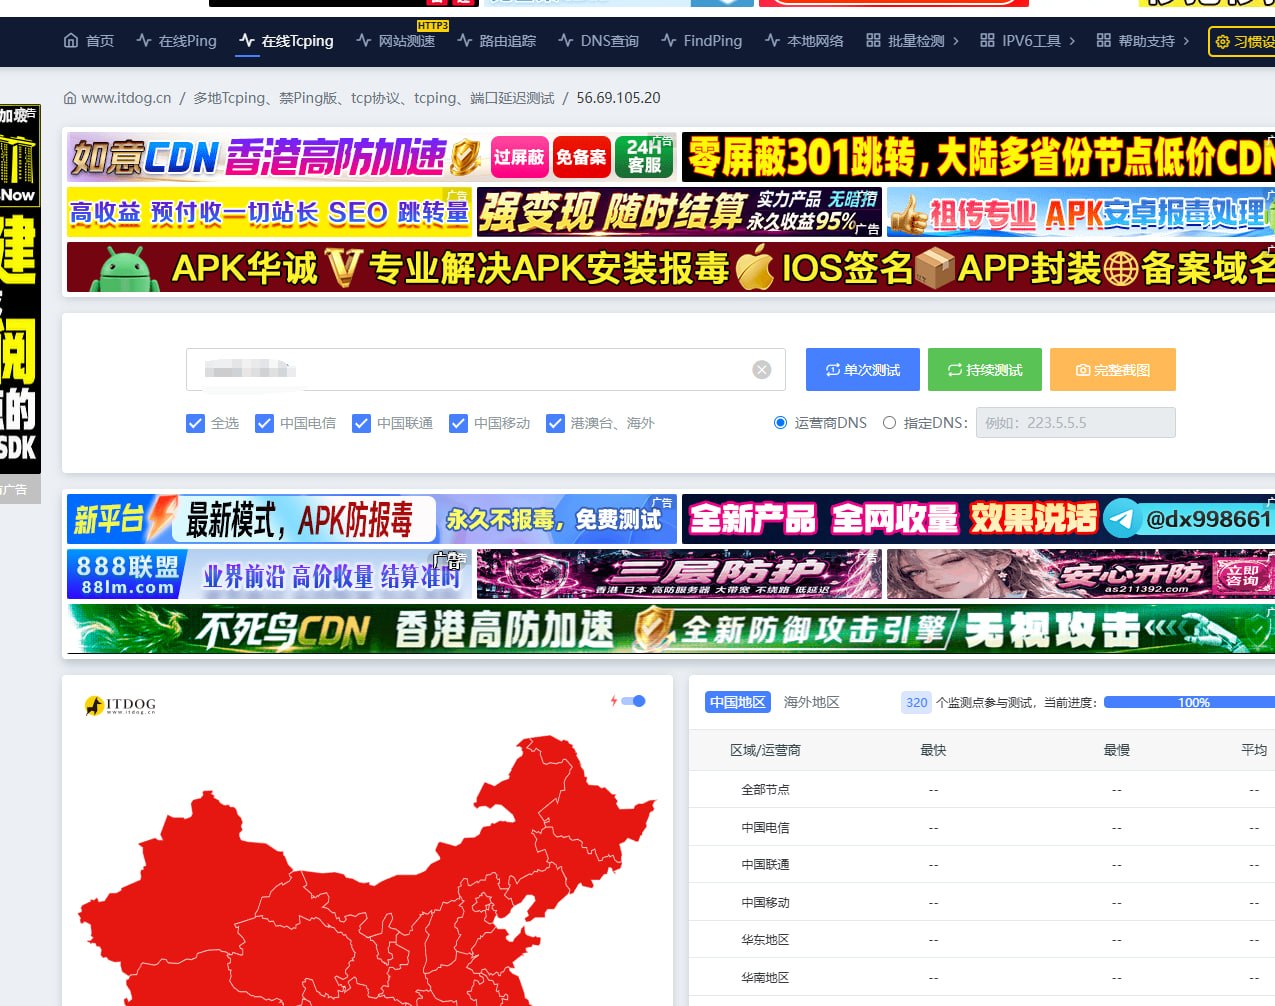The height and width of the screenshot is (1006, 1275).
Task: Click the 区域/运营商 column header
Action: coord(765,750)
